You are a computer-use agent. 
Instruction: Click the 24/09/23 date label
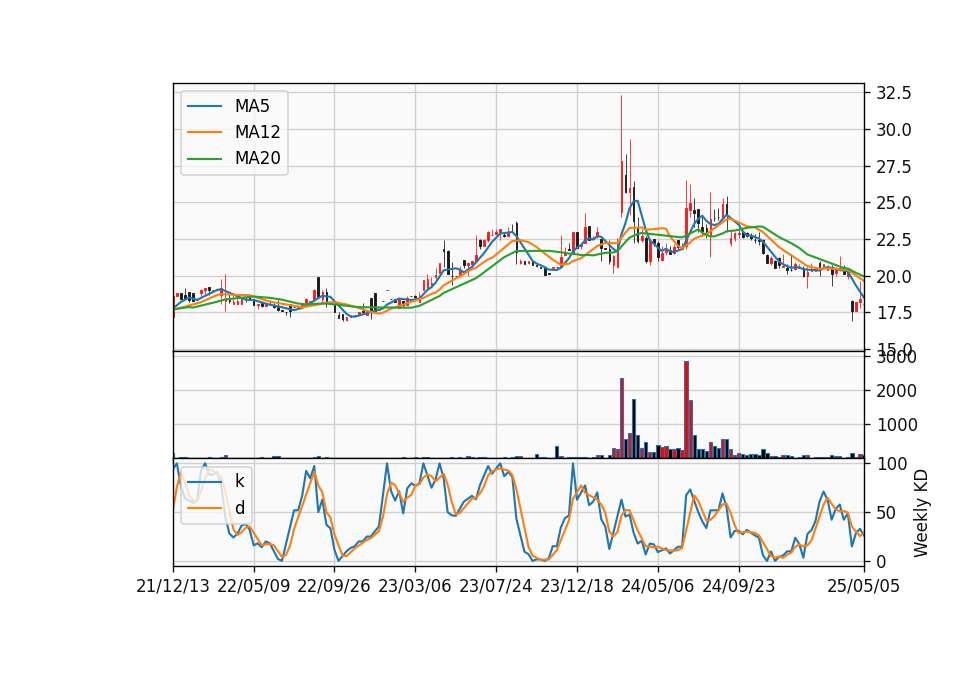coord(738,586)
